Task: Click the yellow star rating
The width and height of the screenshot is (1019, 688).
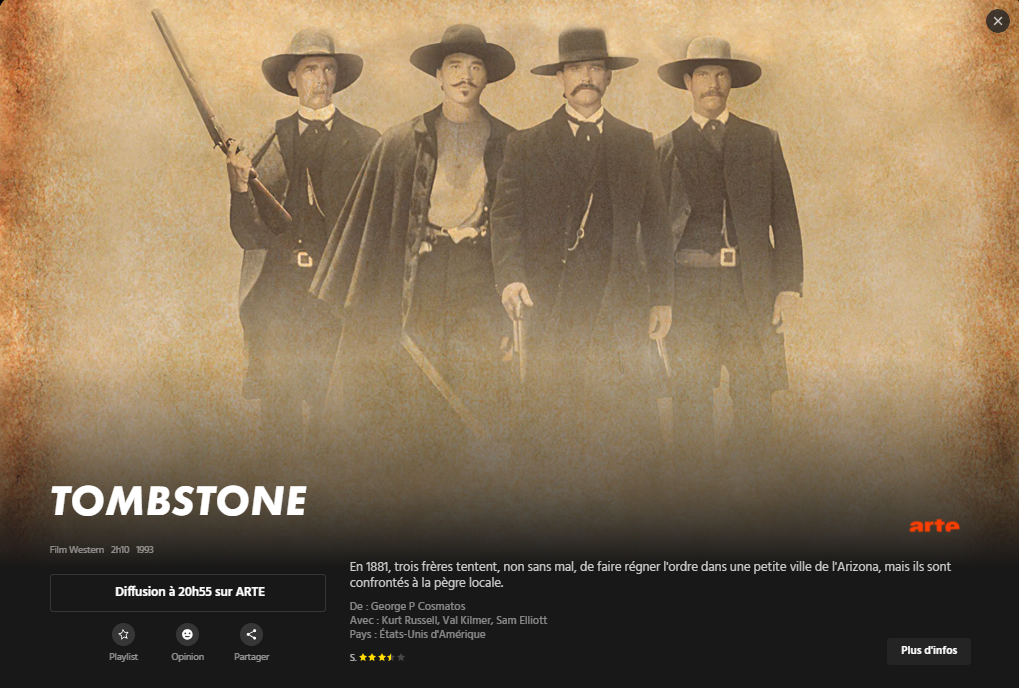Action: point(382,657)
